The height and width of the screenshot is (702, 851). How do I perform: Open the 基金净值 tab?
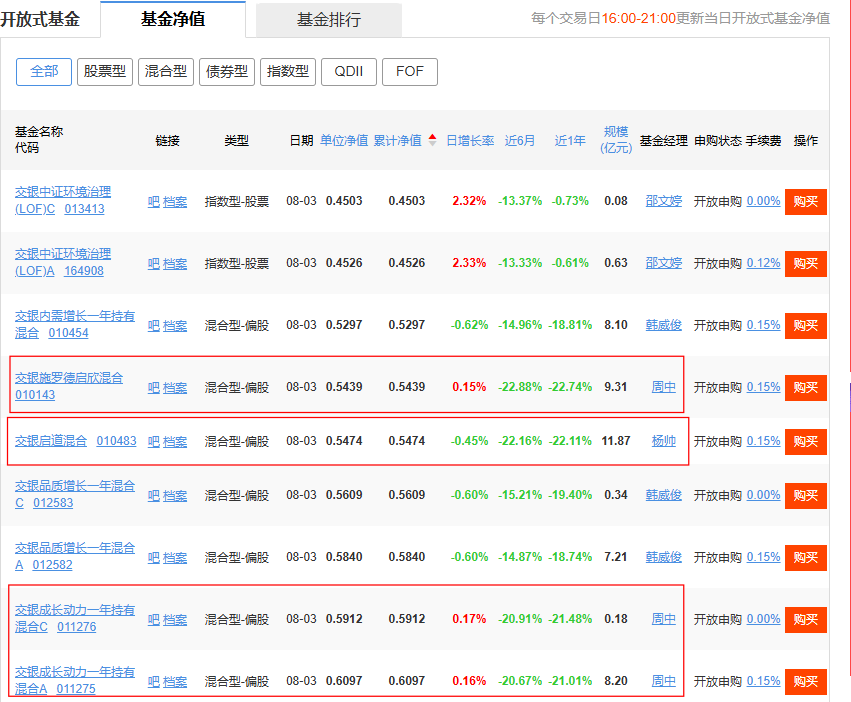pyautogui.click(x=173, y=19)
